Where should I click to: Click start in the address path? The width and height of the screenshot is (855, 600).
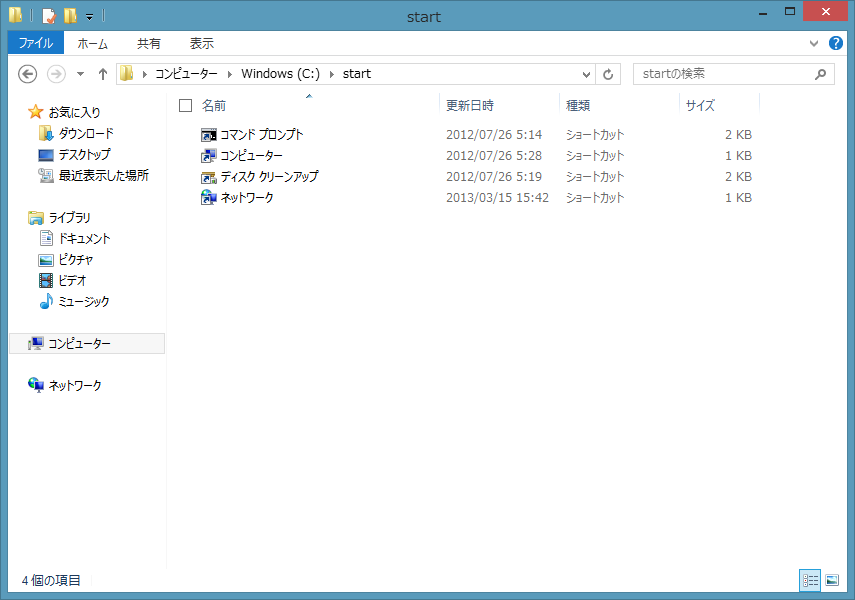click(x=357, y=74)
